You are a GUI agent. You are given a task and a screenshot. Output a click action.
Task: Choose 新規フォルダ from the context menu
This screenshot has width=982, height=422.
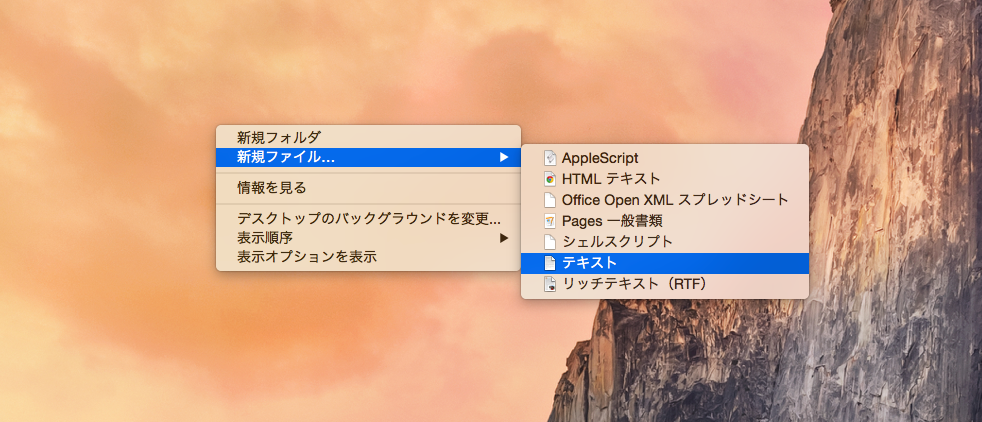click(368, 137)
